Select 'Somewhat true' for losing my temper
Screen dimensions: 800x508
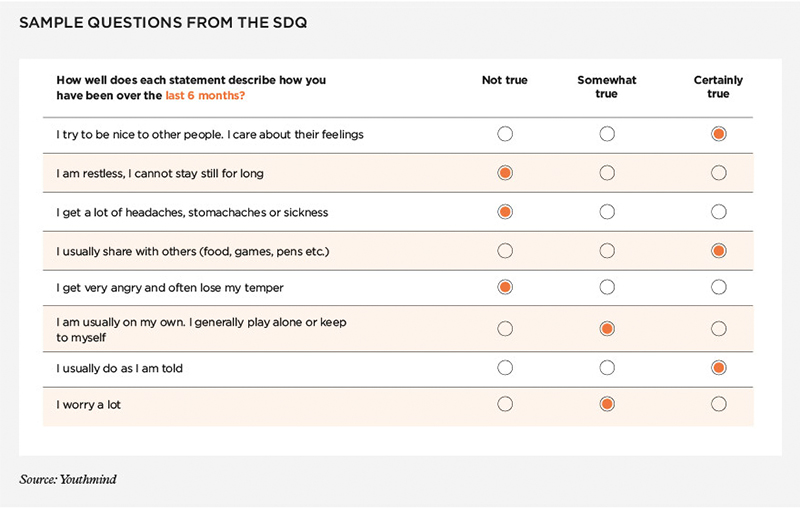coord(607,288)
